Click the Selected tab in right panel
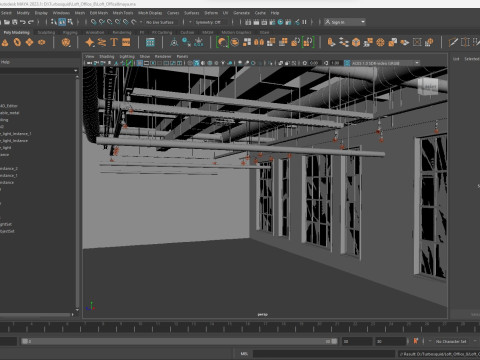 click(x=472, y=59)
